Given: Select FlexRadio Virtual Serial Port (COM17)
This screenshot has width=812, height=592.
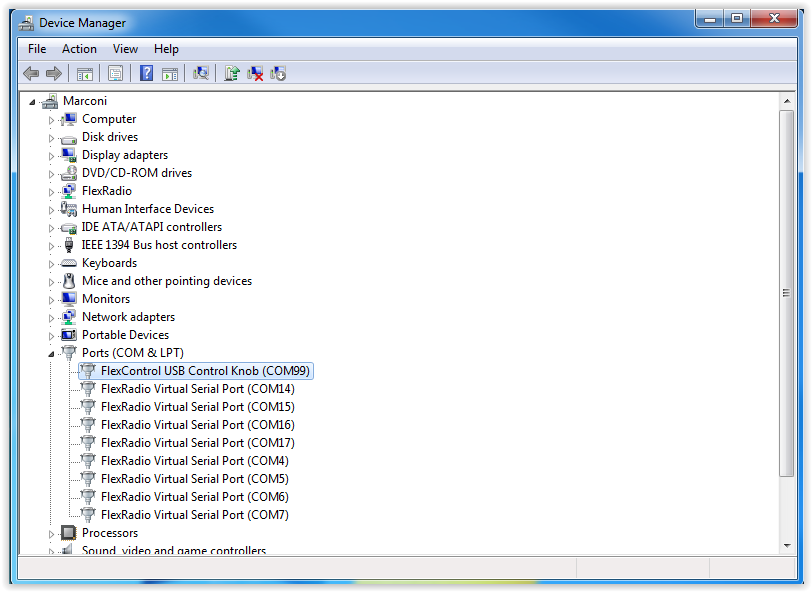Looking at the screenshot, I should pyautogui.click(x=198, y=443).
